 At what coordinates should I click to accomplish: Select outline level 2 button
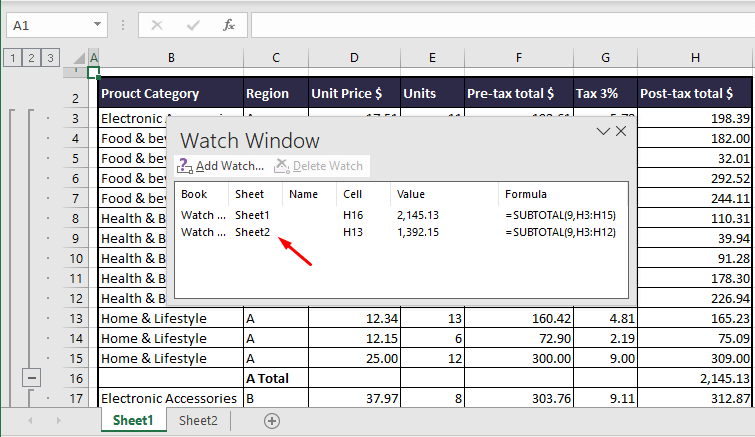pos(31,58)
